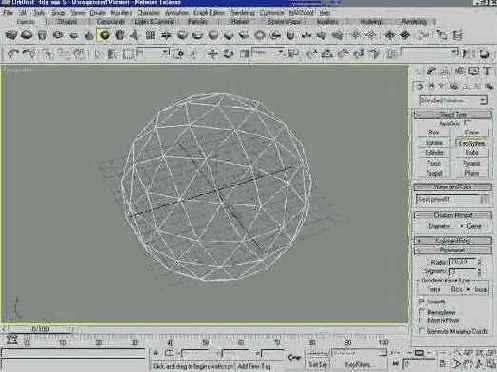
Task: Click the Cone object type button
Action: 471,133
